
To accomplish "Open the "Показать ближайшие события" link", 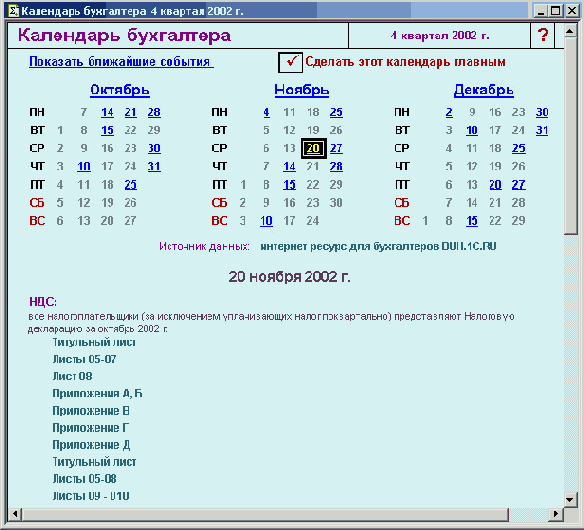I will click(x=121, y=61).
